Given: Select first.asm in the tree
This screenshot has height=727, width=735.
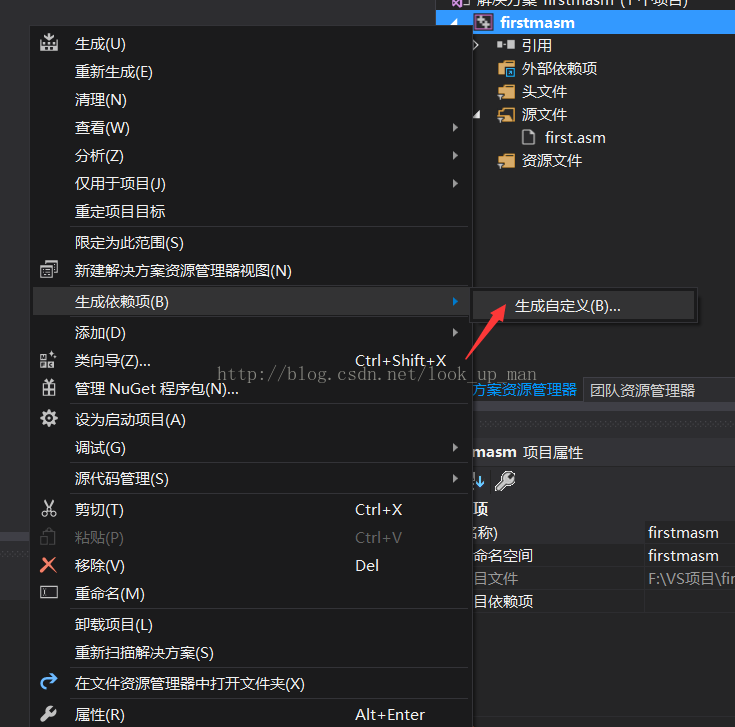Looking at the screenshot, I should coord(575,137).
